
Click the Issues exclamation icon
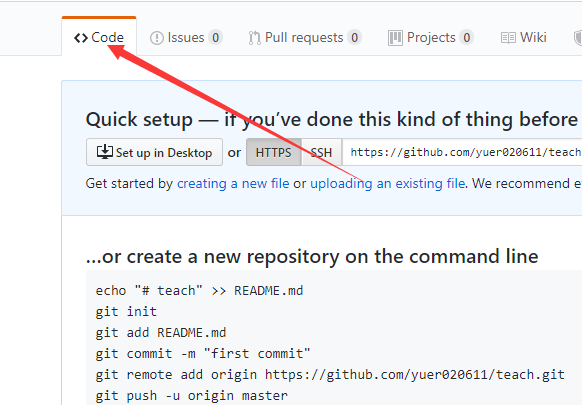[157, 38]
